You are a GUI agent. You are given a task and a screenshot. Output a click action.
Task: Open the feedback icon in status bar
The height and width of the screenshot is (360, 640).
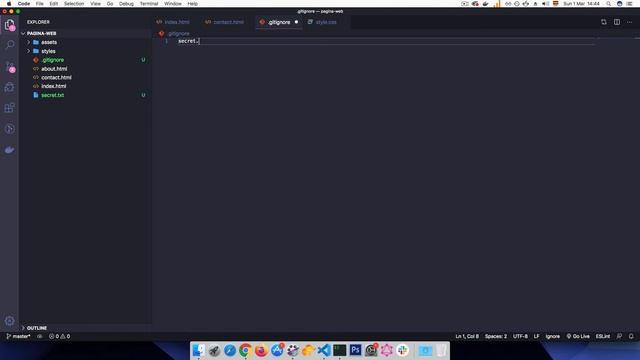(x=619, y=336)
